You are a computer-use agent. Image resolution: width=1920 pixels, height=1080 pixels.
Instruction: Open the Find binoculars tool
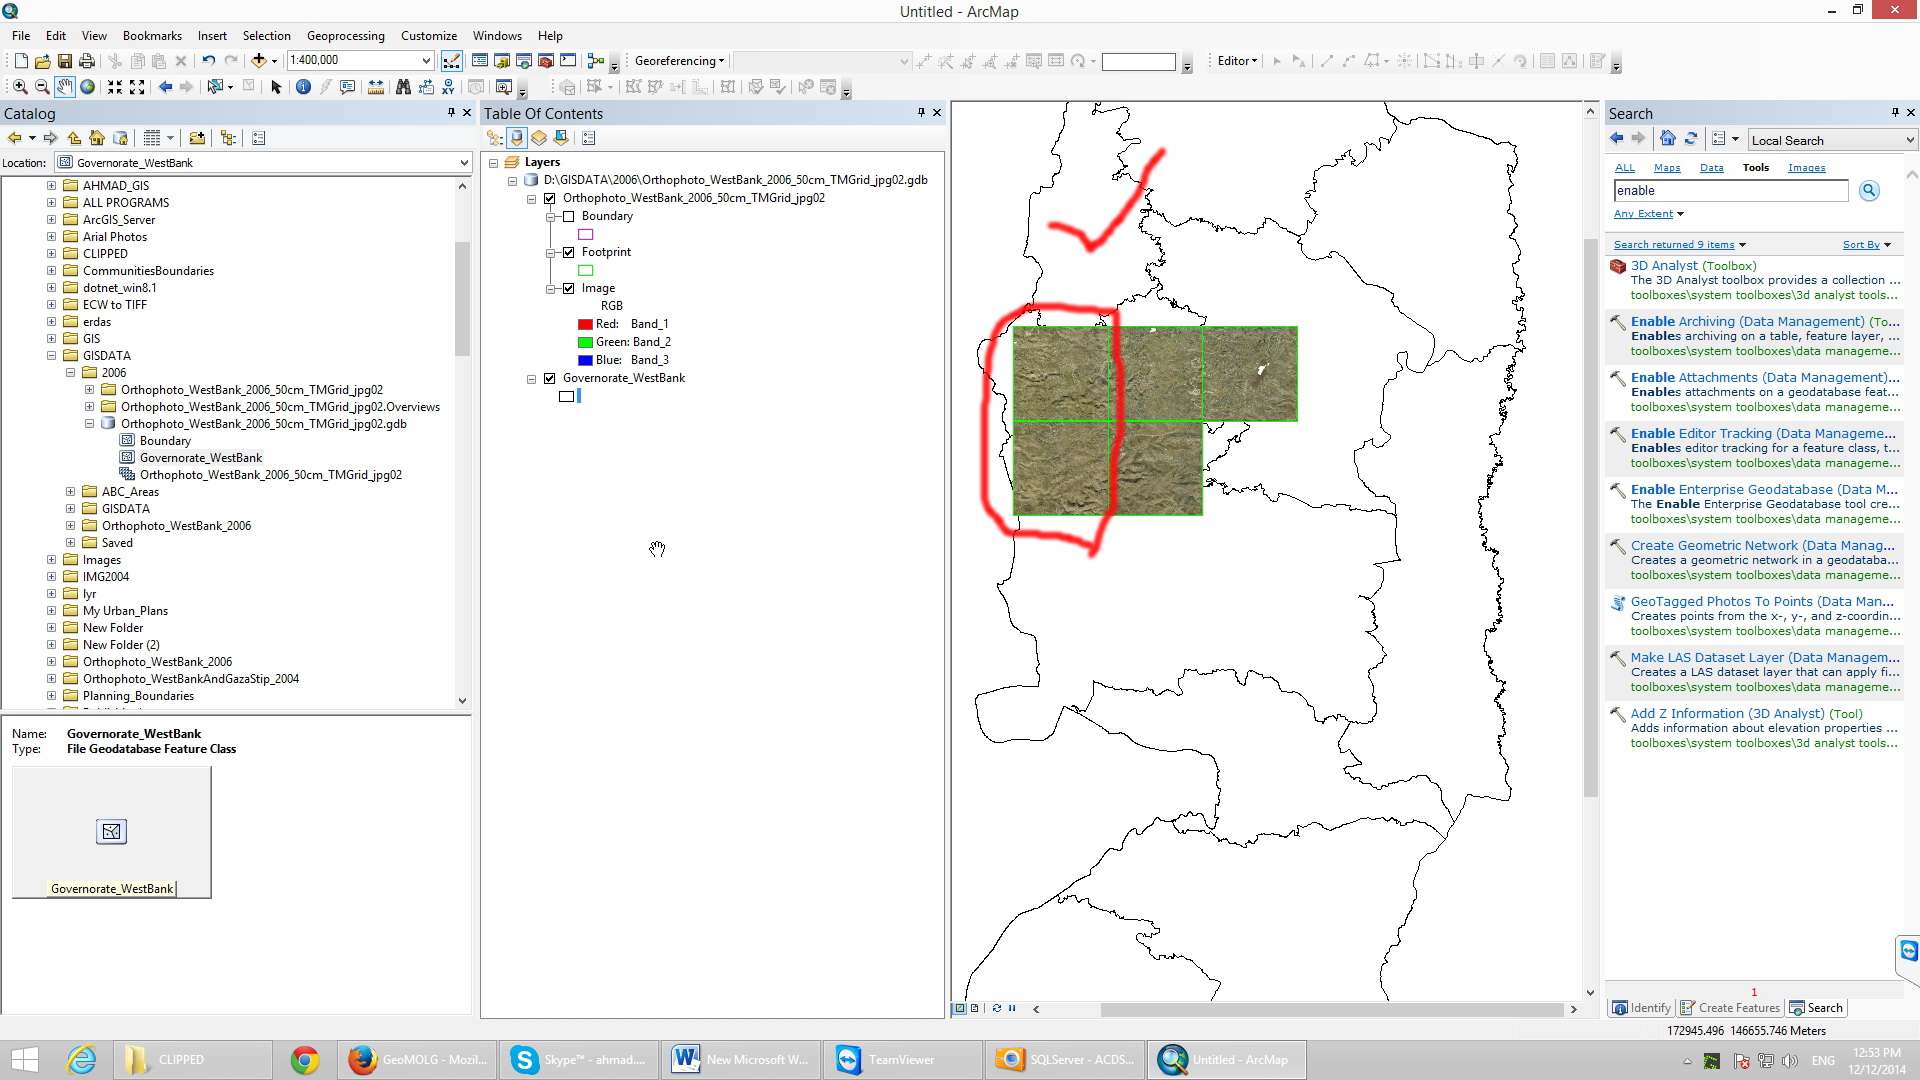[403, 87]
